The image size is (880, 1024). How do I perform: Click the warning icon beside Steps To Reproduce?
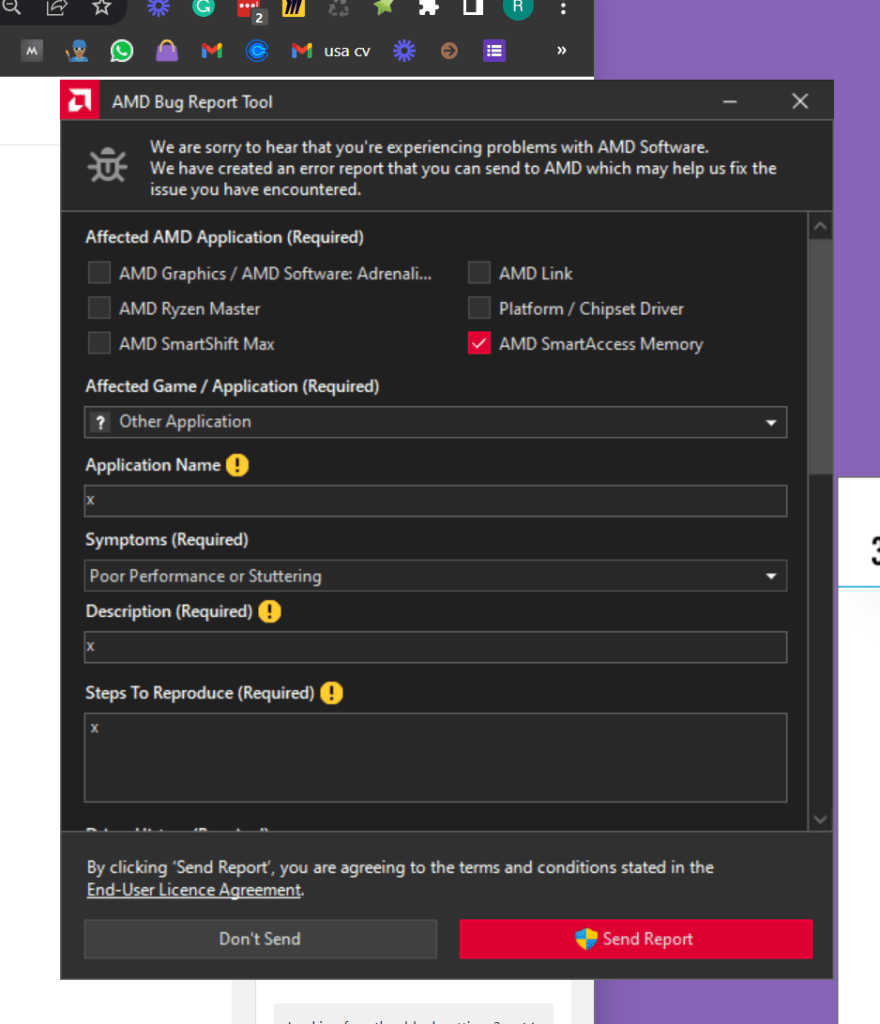point(332,693)
